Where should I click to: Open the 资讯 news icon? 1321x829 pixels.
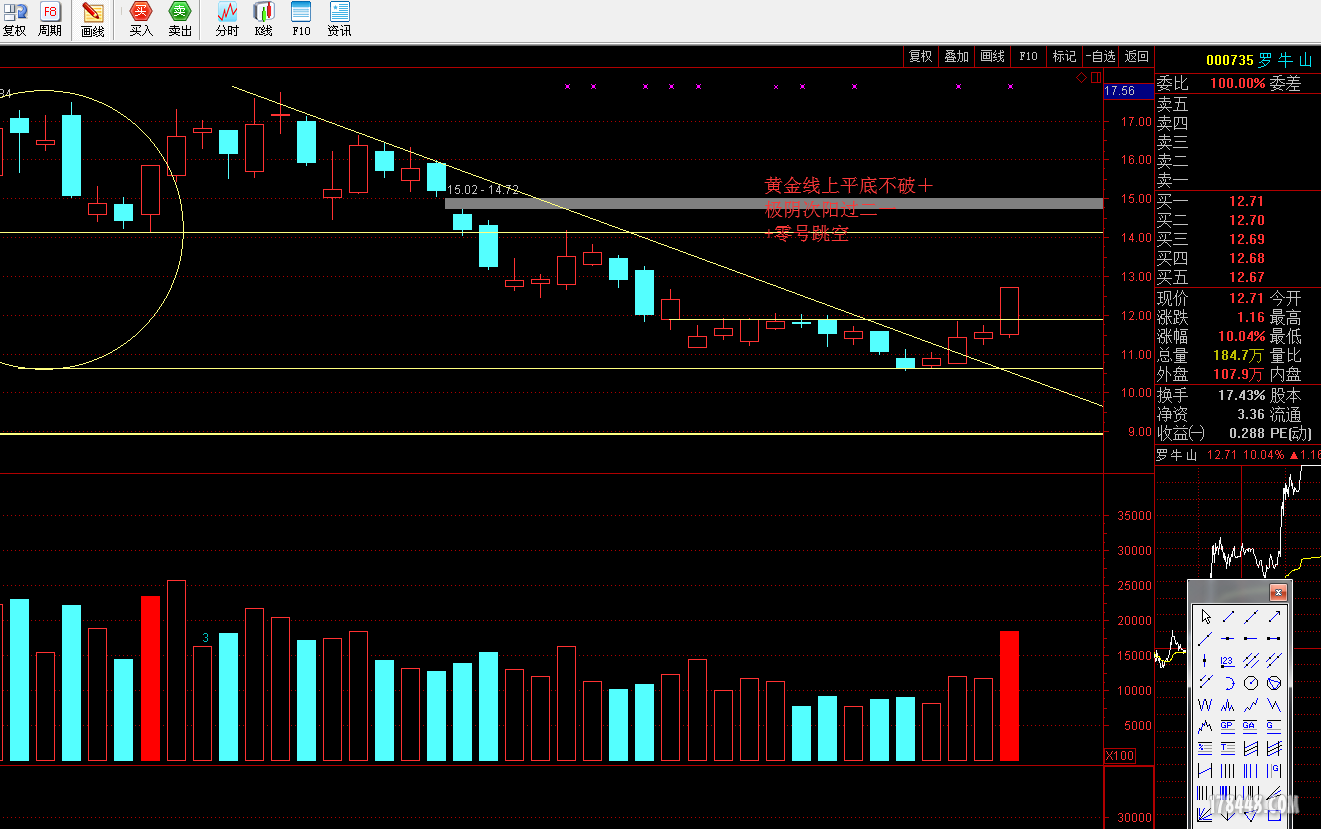tap(339, 19)
